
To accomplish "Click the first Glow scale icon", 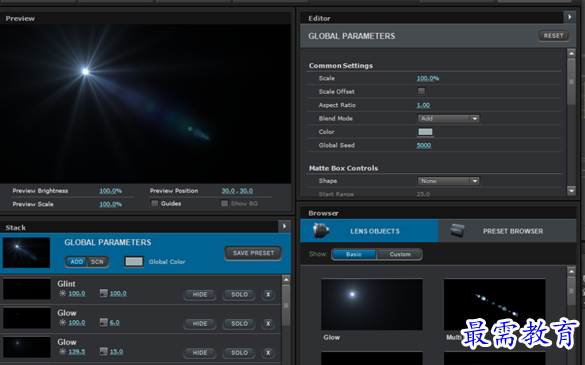I will pos(103,322).
